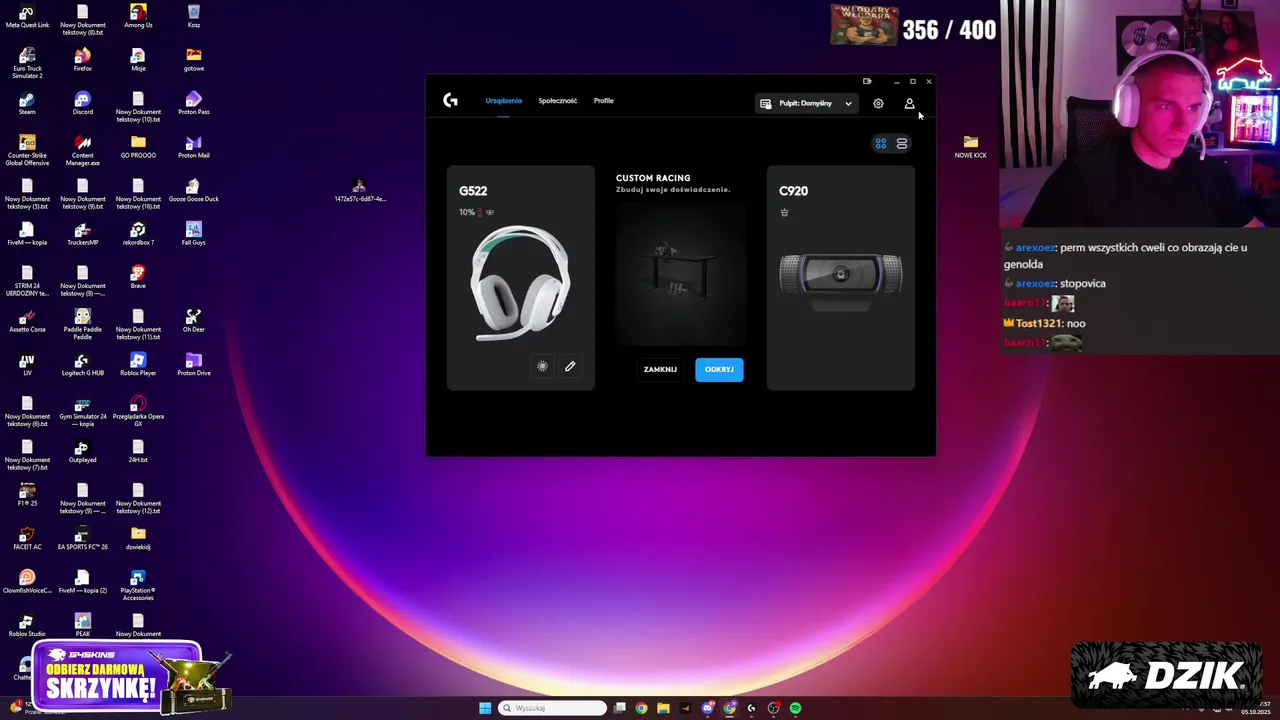Switch to the Społeczność tab
Viewport: 1280px width, 720px height.
tap(557, 101)
